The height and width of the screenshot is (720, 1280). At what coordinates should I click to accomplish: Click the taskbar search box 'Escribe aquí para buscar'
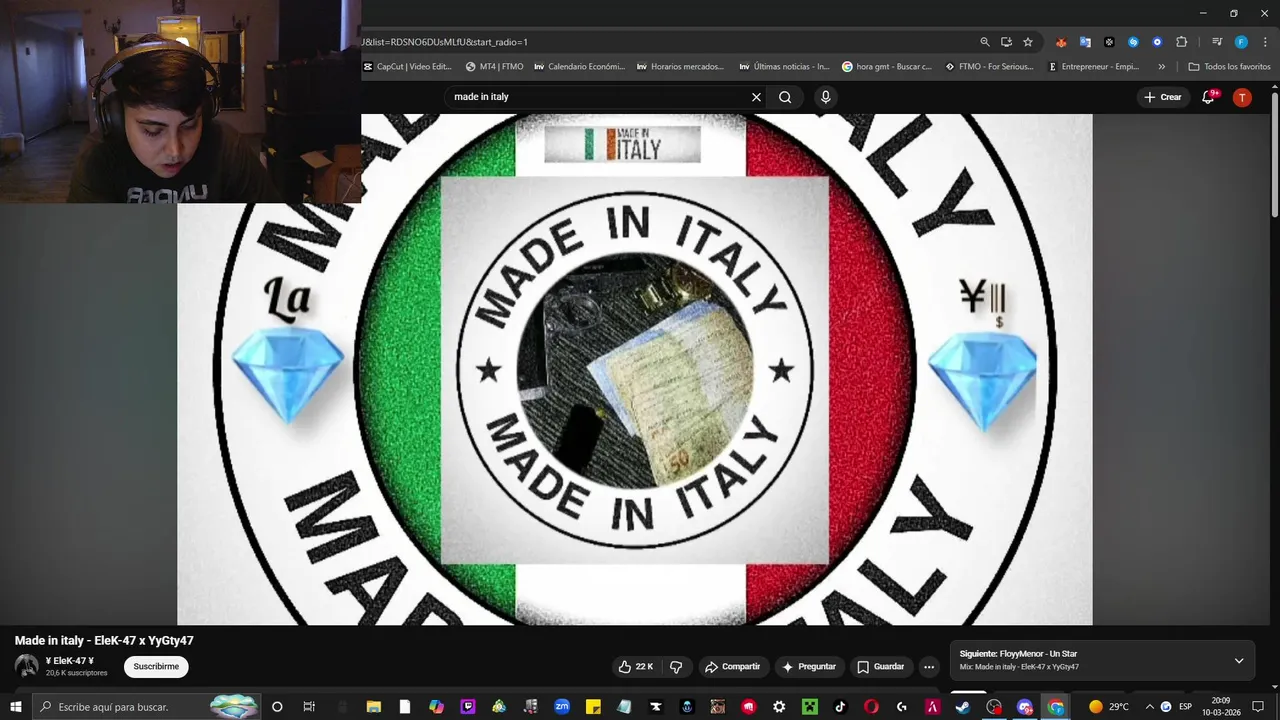click(146, 707)
